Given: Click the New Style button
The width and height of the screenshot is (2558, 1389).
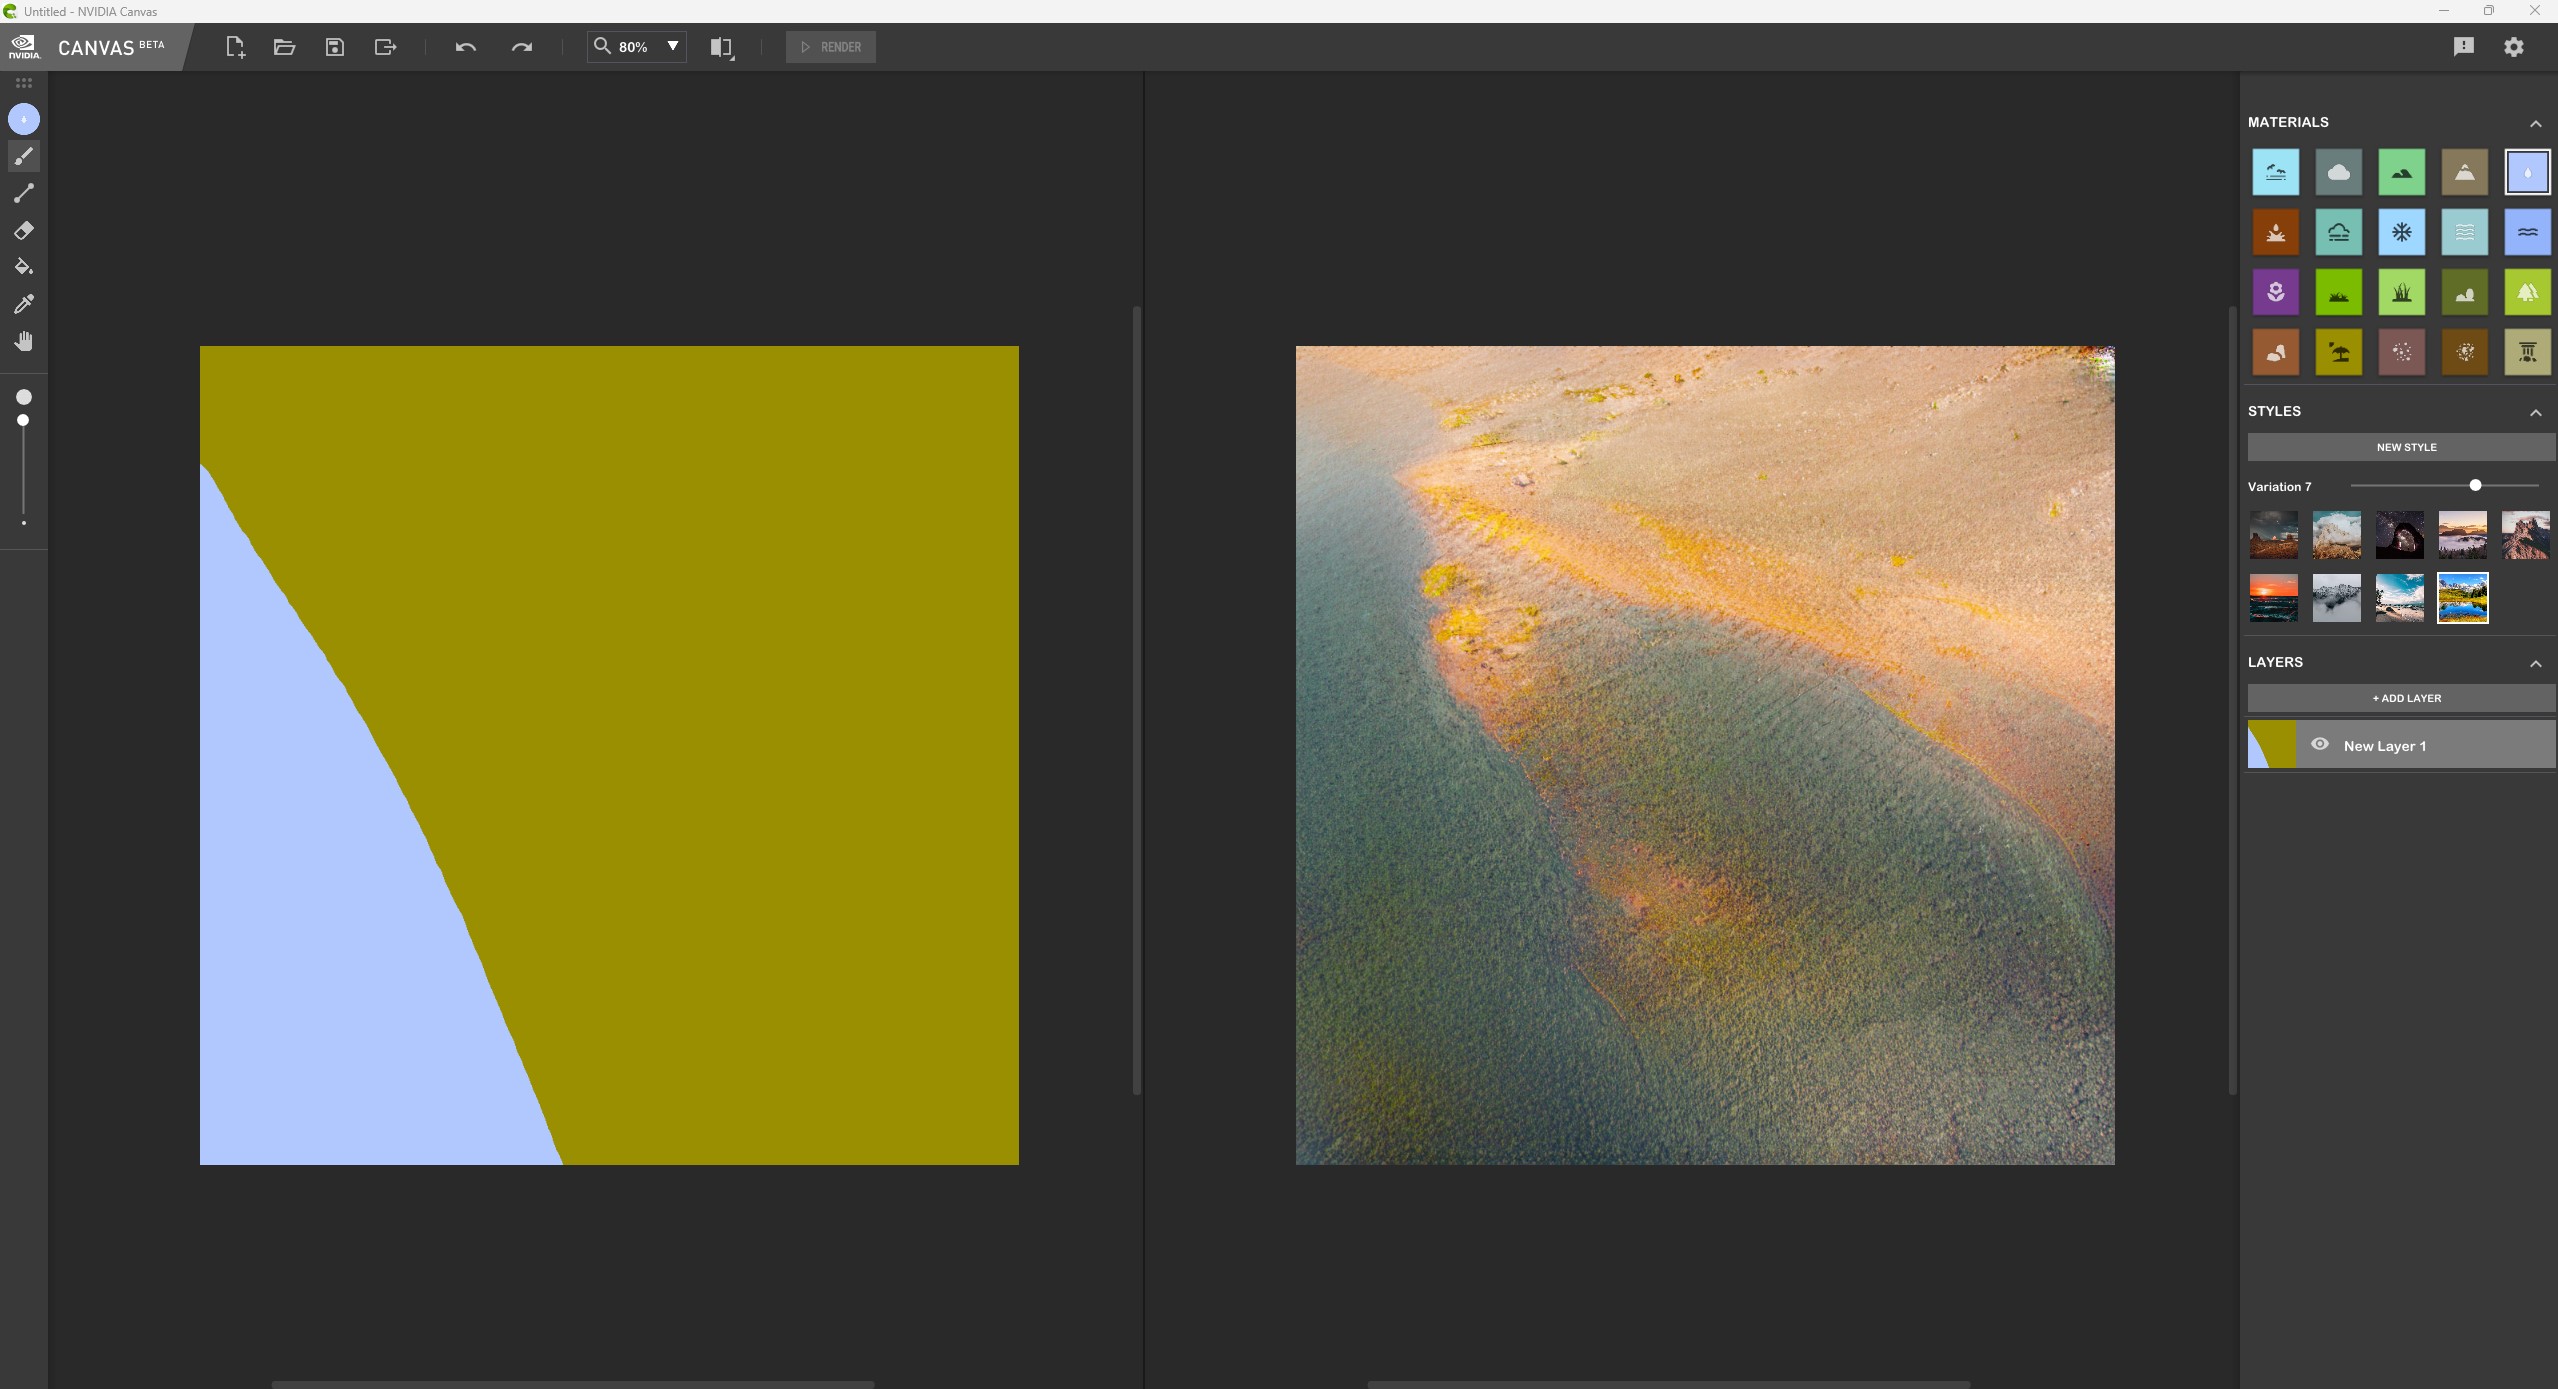Looking at the screenshot, I should (2402, 447).
